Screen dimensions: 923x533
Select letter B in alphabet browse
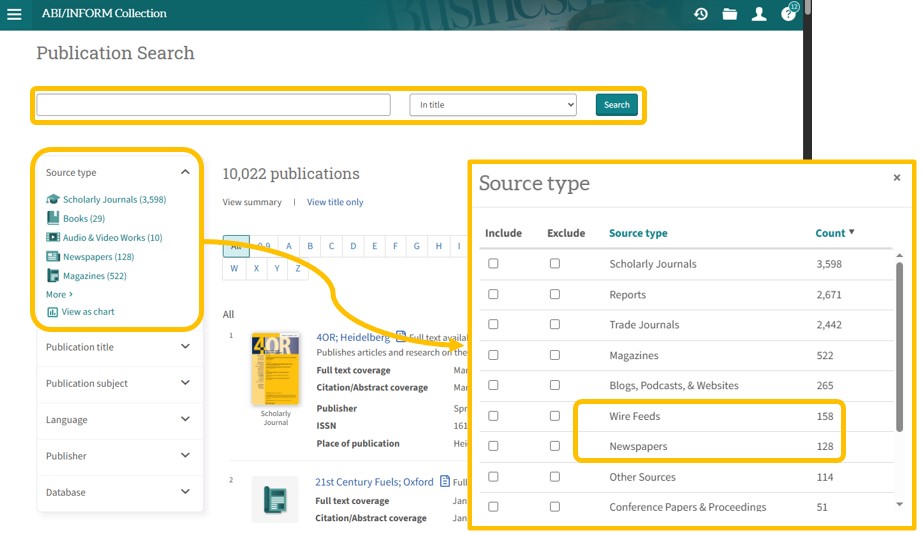(x=311, y=246)
